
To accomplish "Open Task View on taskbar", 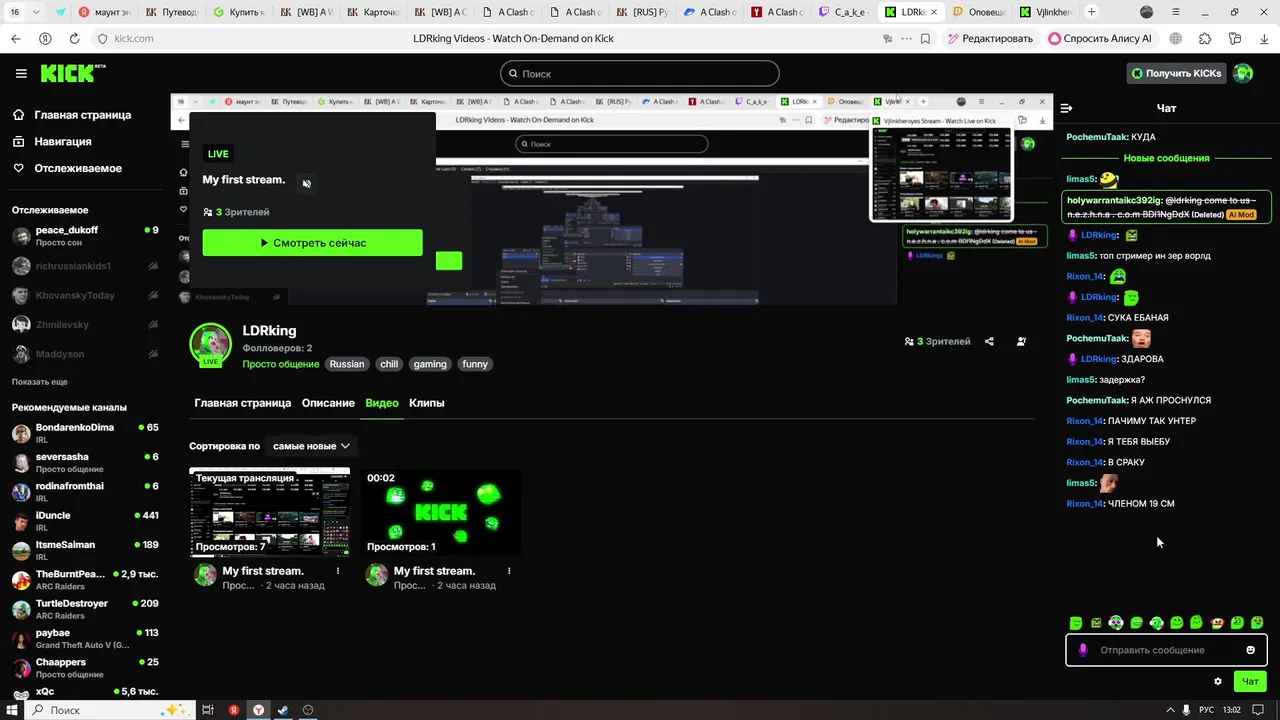I will (208, 710).
